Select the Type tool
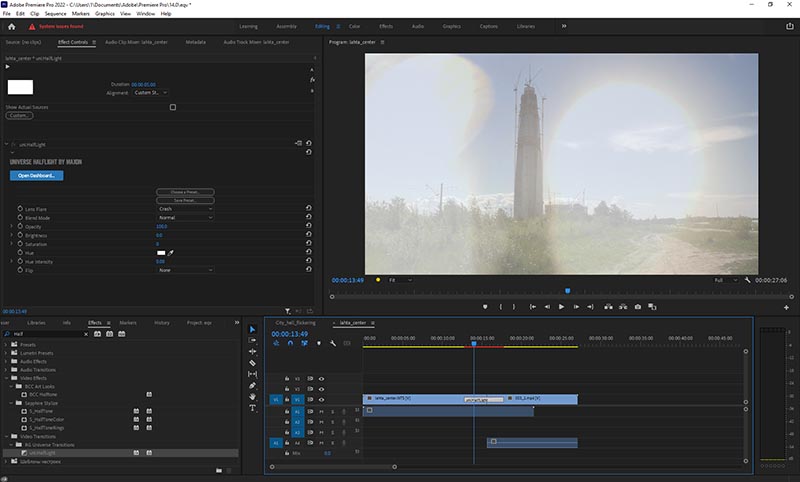The width and height of the screenshot is (800, 482). pos(252,408)
